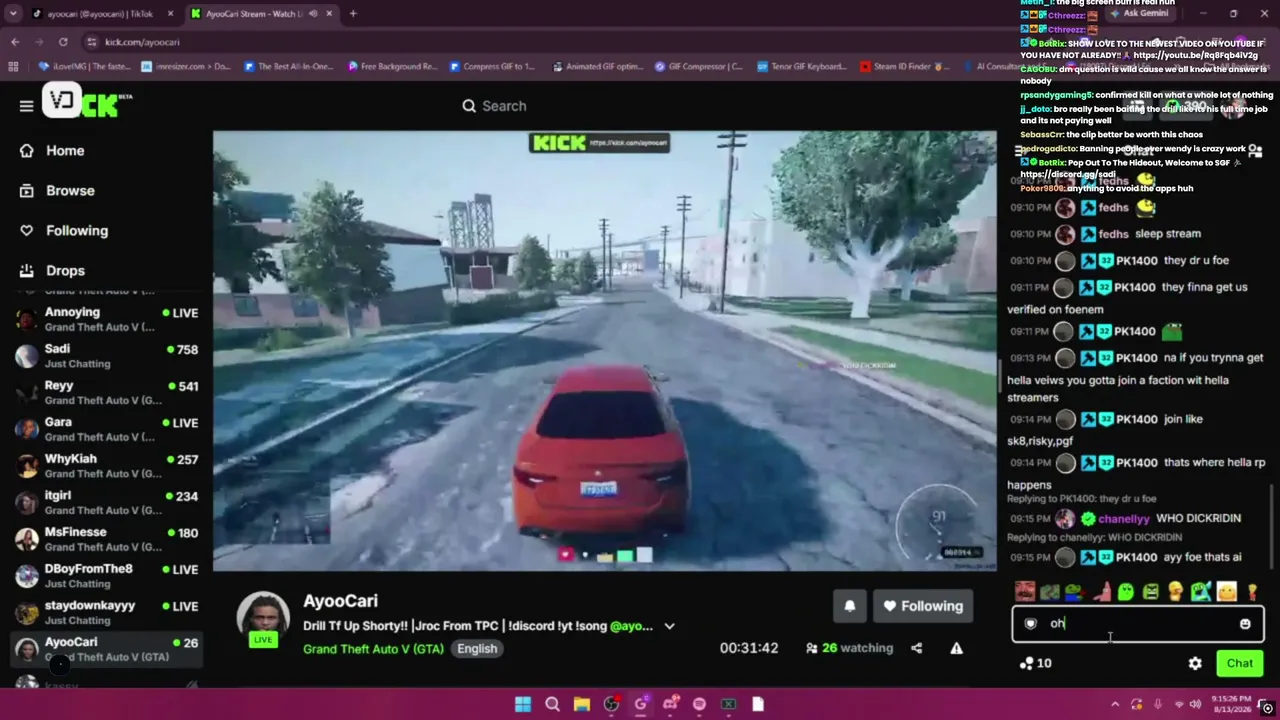The width and height of the screenshot is (1280, 720).
Task: Click the stream video player
Action: [x=605, y=351]
